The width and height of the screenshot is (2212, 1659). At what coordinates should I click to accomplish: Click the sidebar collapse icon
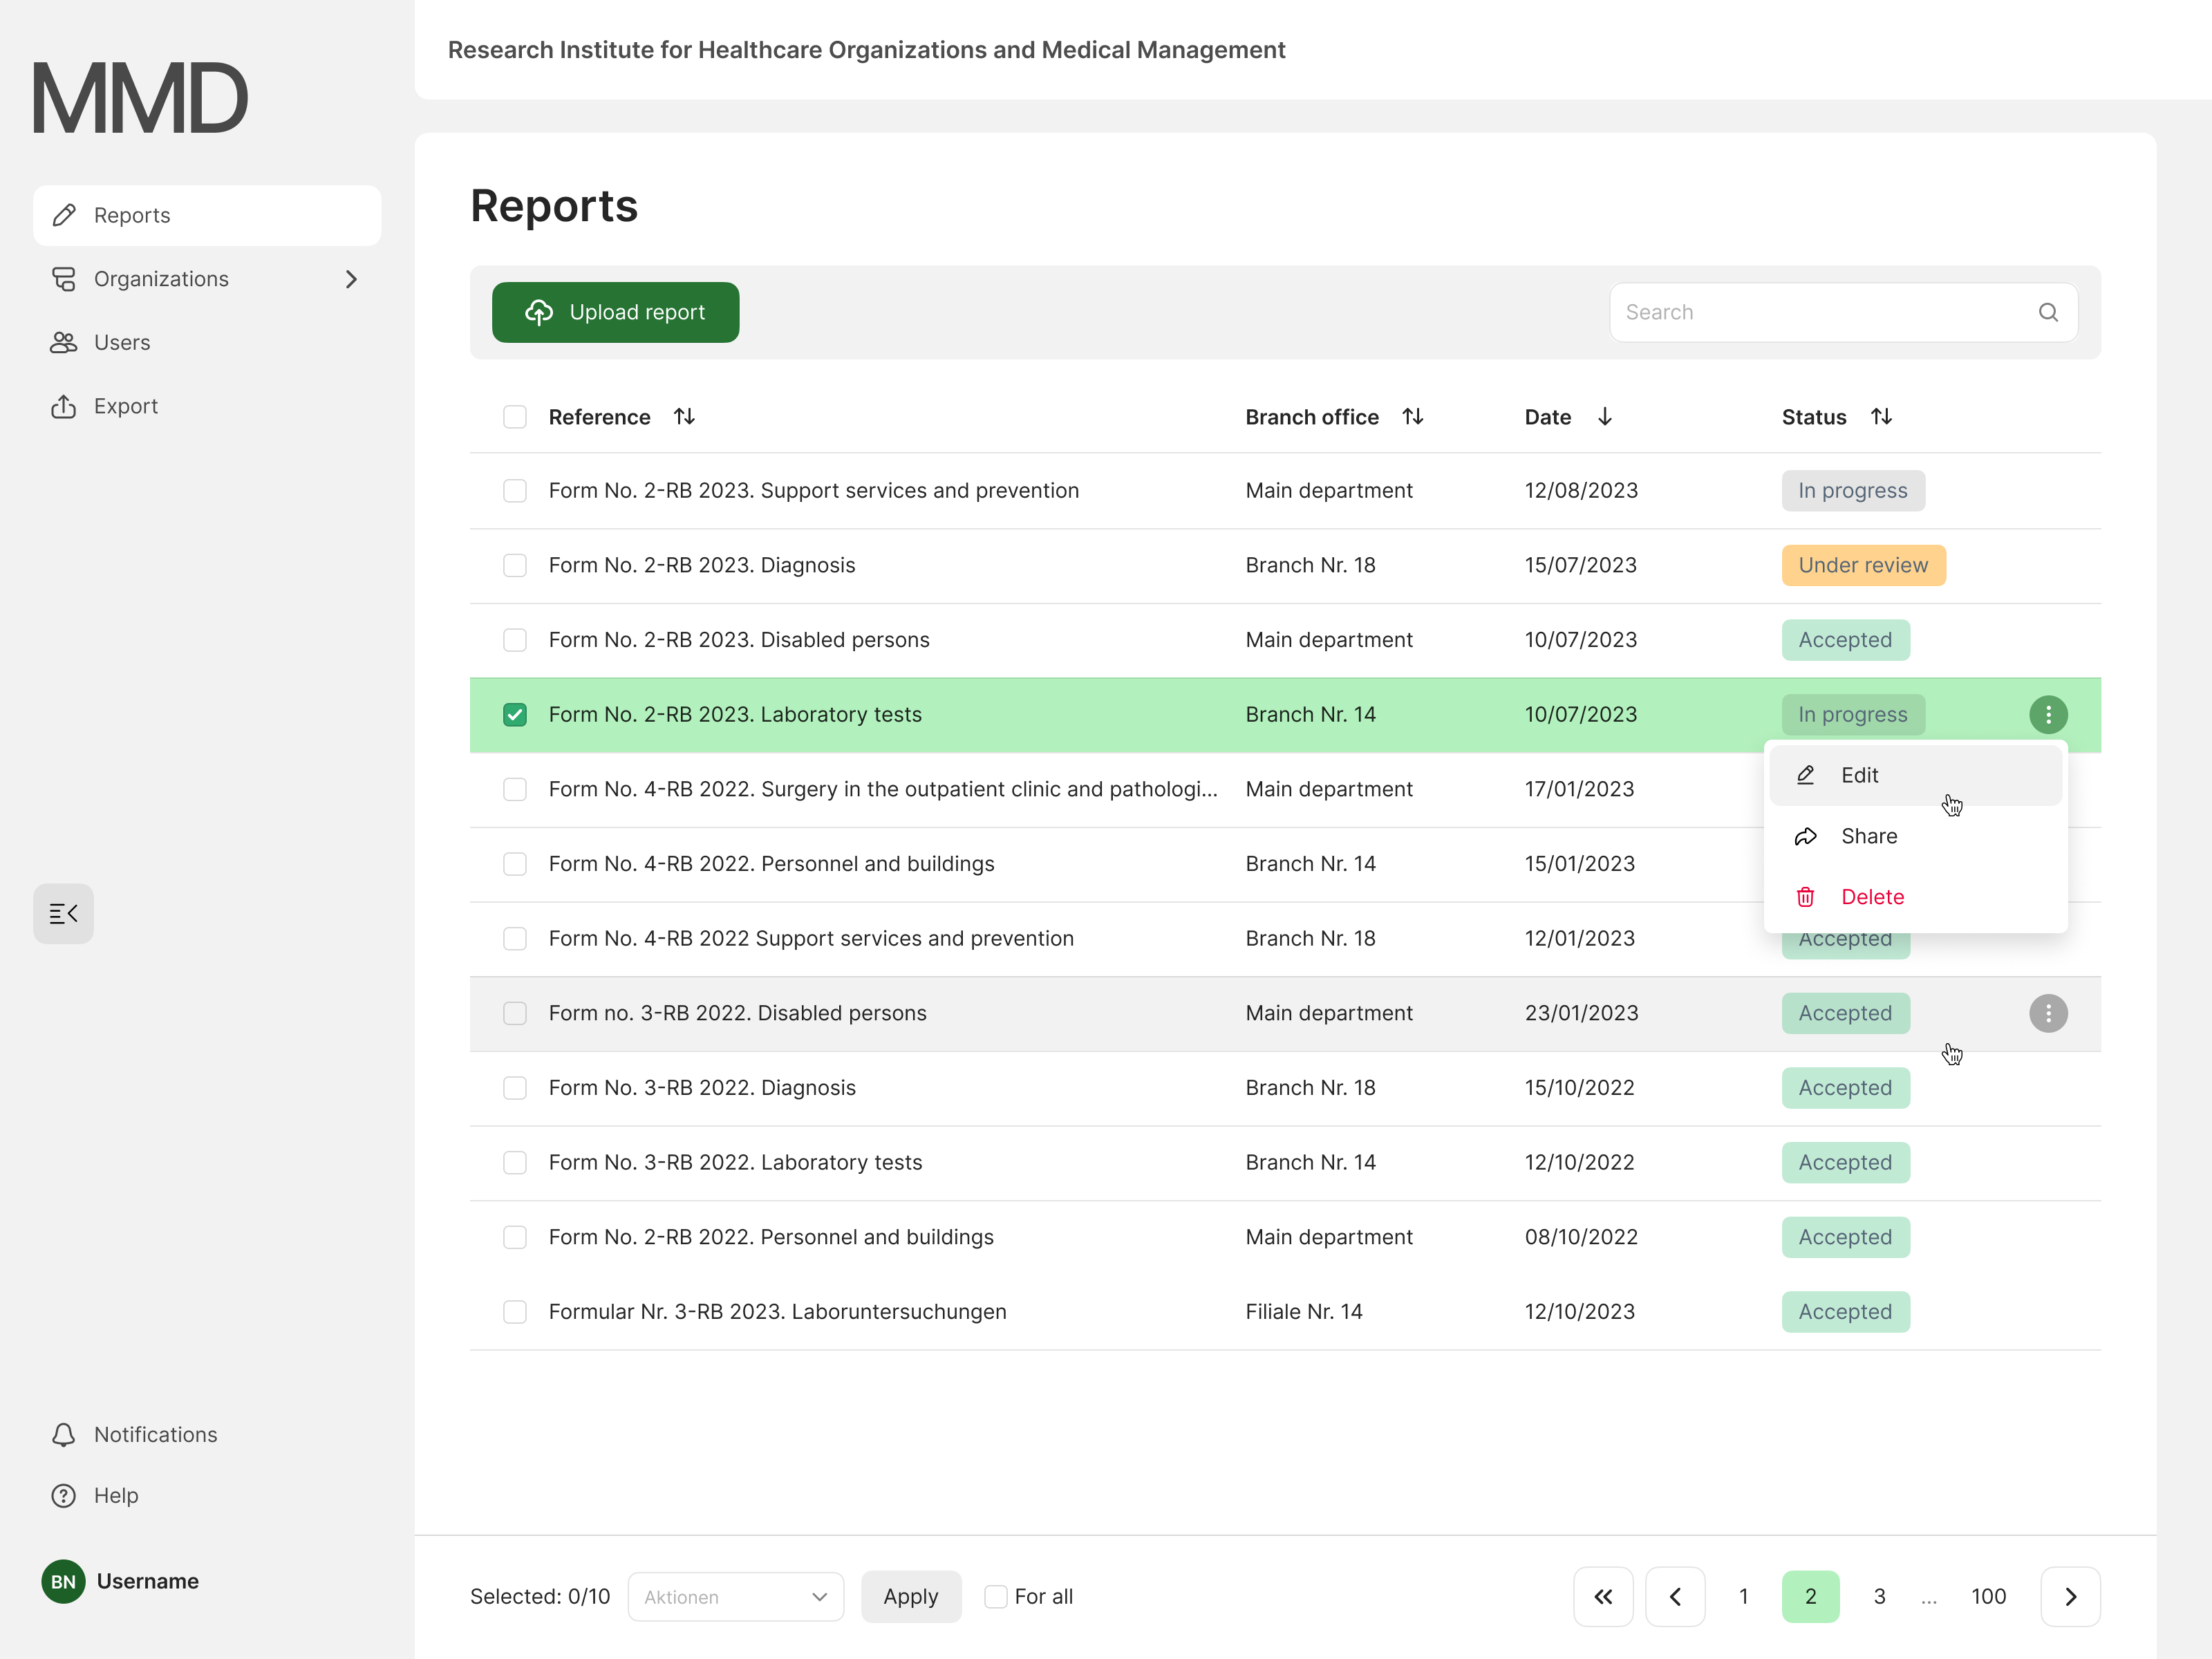coord(63,913)
